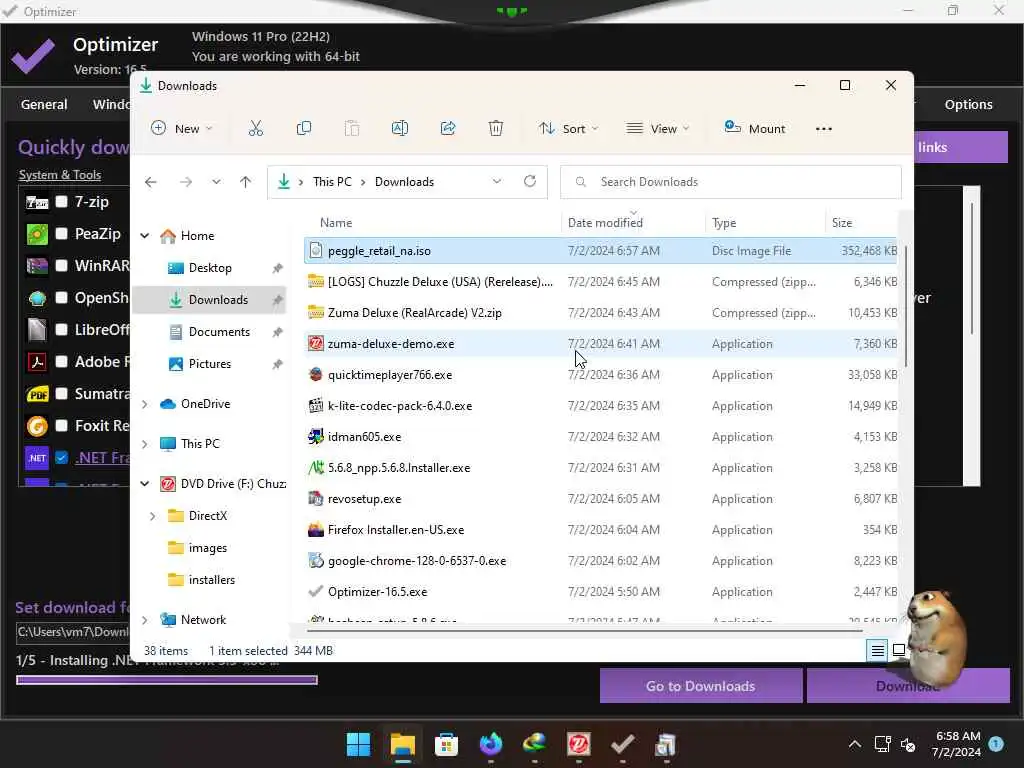Open the See more ellipsis menu
The width and height of the screenshot is (1024, 768).
click(824, 129)
